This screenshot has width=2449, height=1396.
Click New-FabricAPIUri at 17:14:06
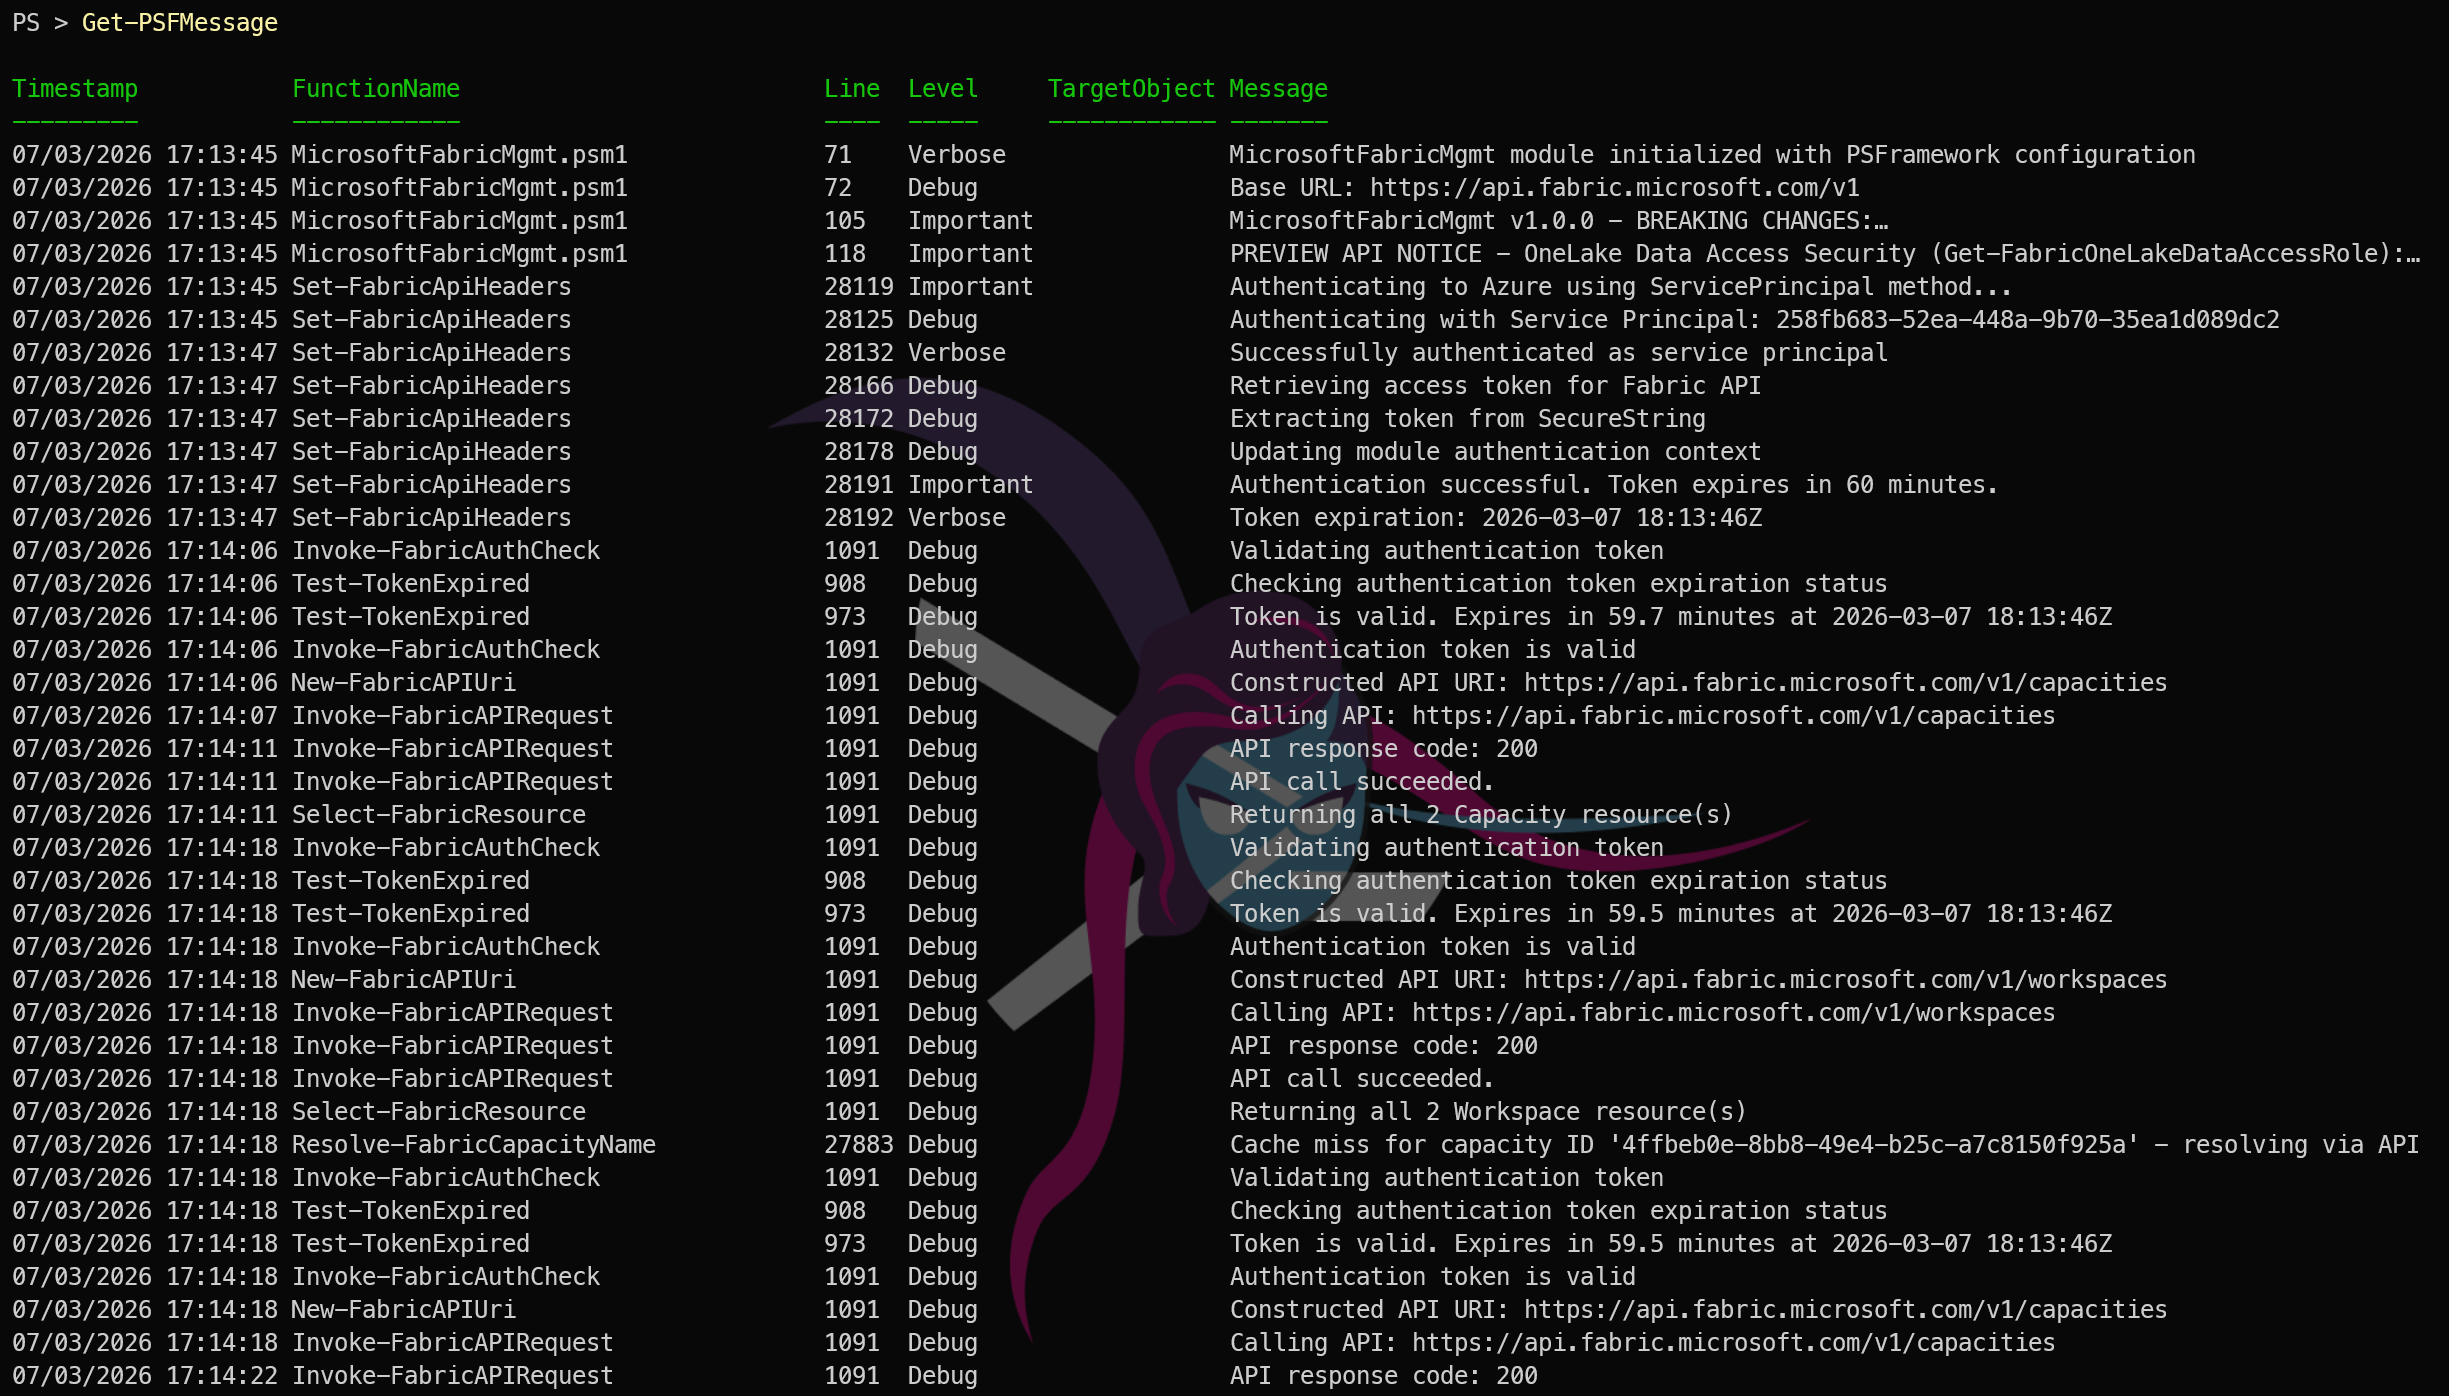point(404,682)
